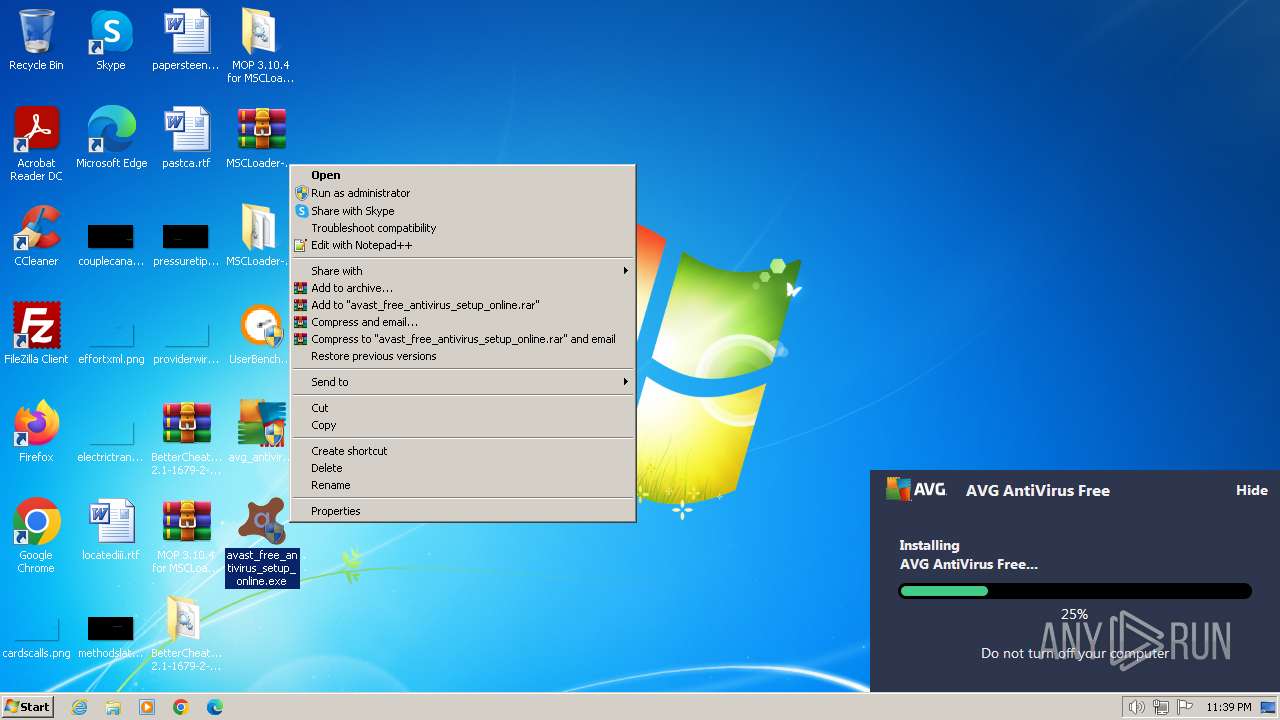Screen dimensions: 1280x720
Task: Open Internet Explorer from taskbar
Action: point(79,707)
